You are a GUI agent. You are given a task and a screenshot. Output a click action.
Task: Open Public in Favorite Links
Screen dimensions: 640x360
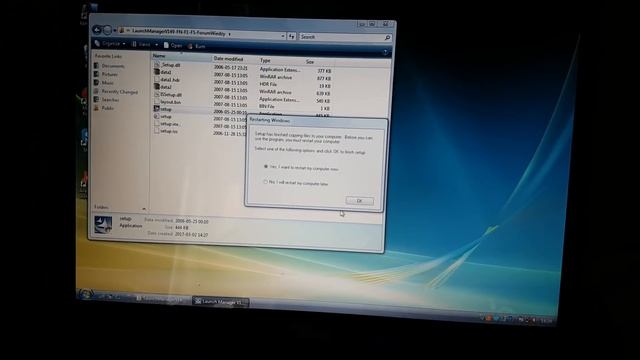[104, 108]
